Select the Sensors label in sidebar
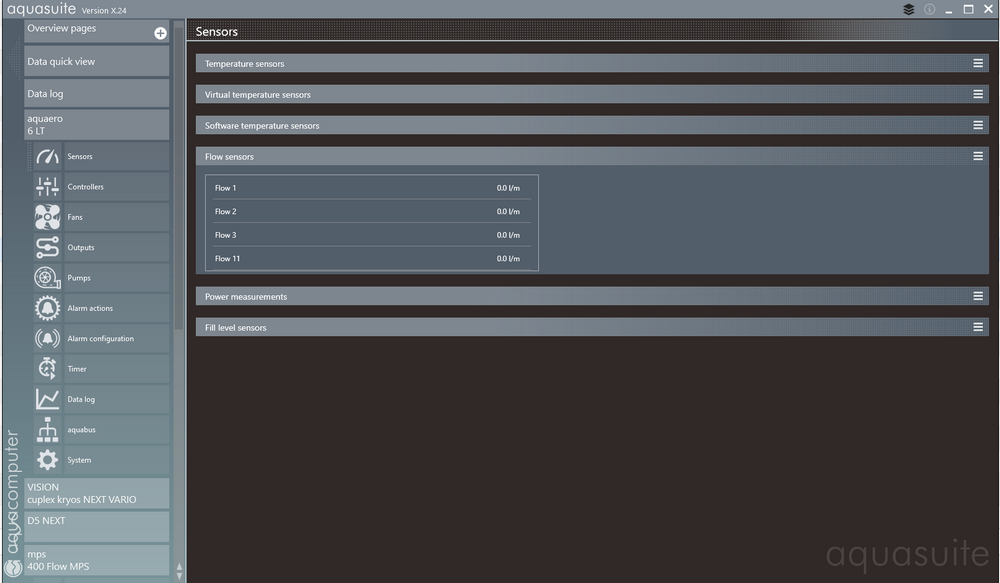 [80, 156]
